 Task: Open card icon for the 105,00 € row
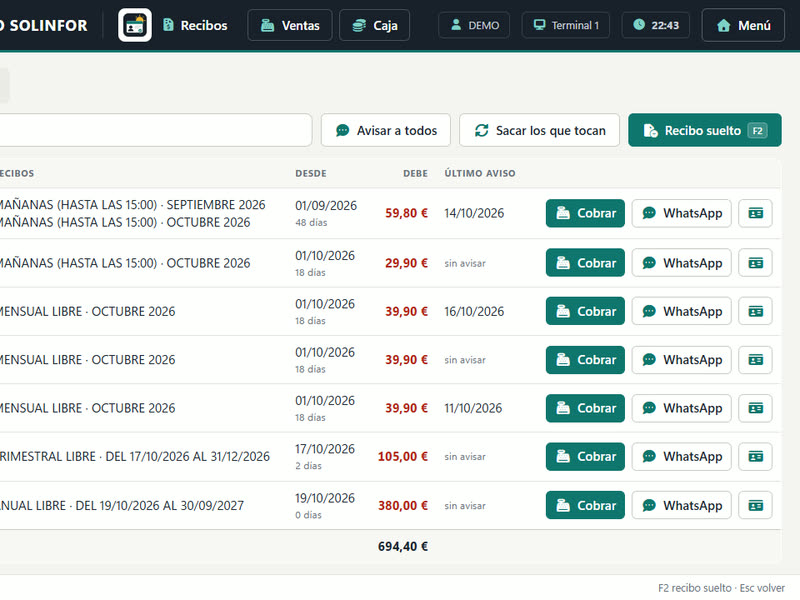click(756, 457)
